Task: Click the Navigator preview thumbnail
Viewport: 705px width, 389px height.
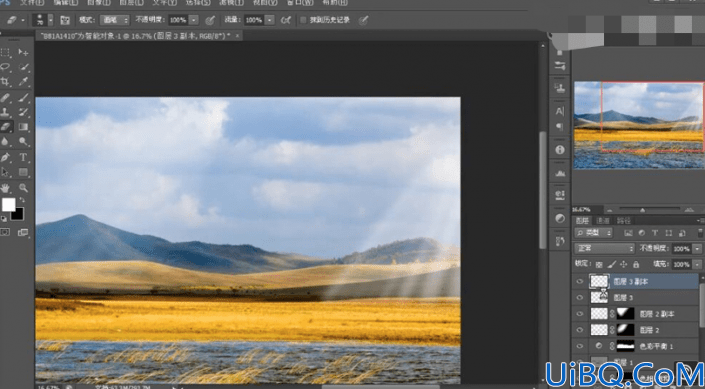Action: [639, 125]
